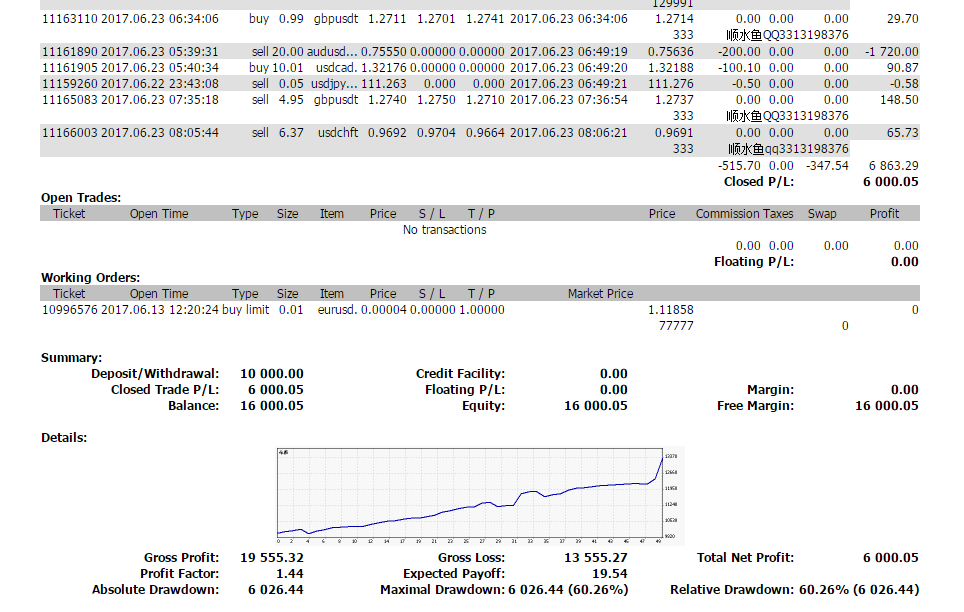This screenshot has height=612, width=964.
Task: Select ticket number 11165083
Action: (x=69, y=100)
